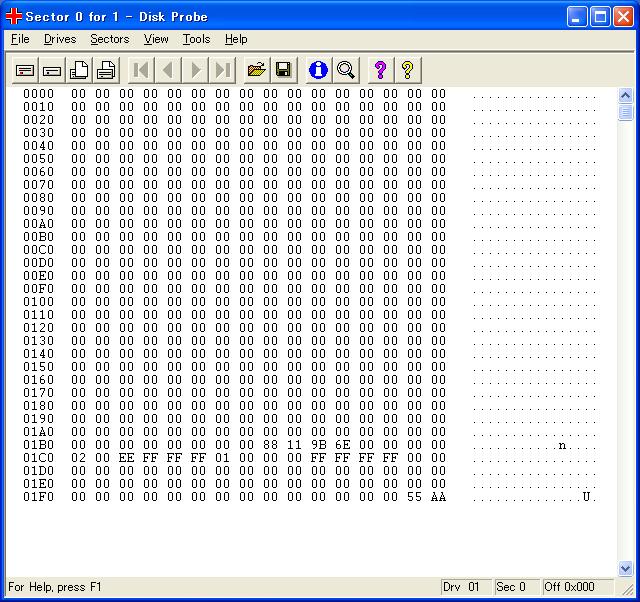Click the open folder toolbar icon
Image resolution: width=640 pixels, height=602 pixels.
(x=257, y=70)
